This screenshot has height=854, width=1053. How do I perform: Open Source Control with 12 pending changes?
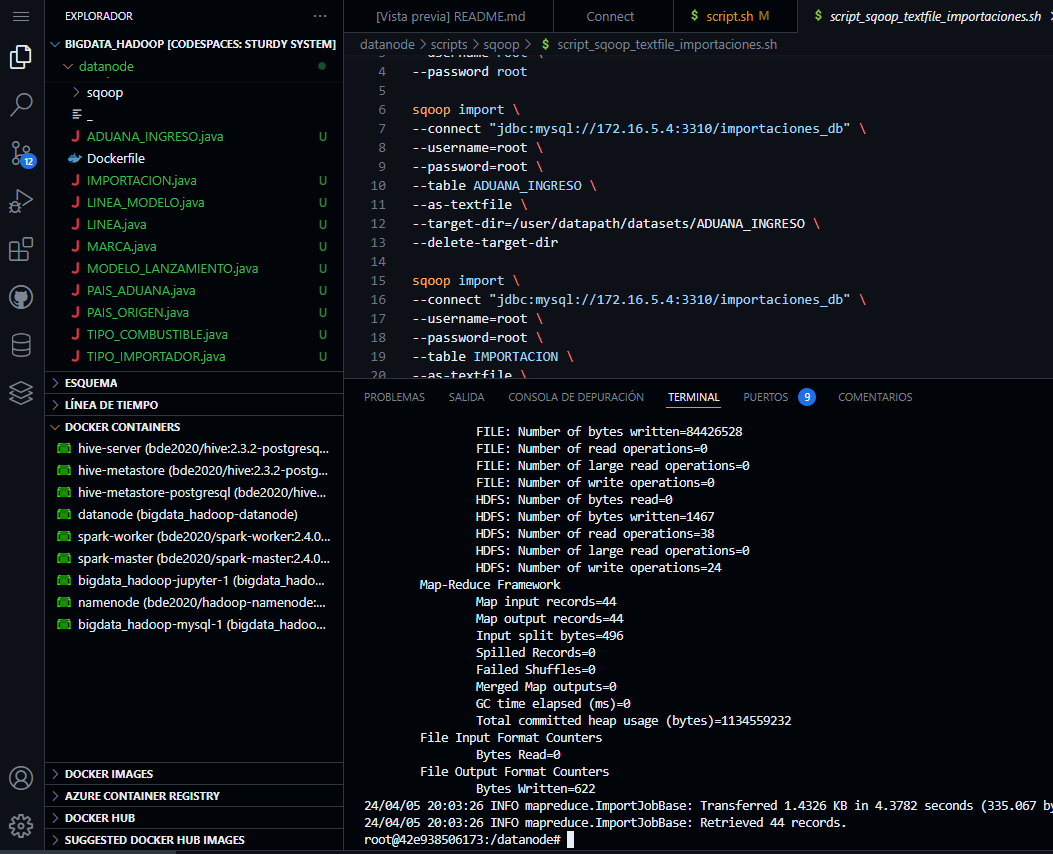tap(21, 153)
